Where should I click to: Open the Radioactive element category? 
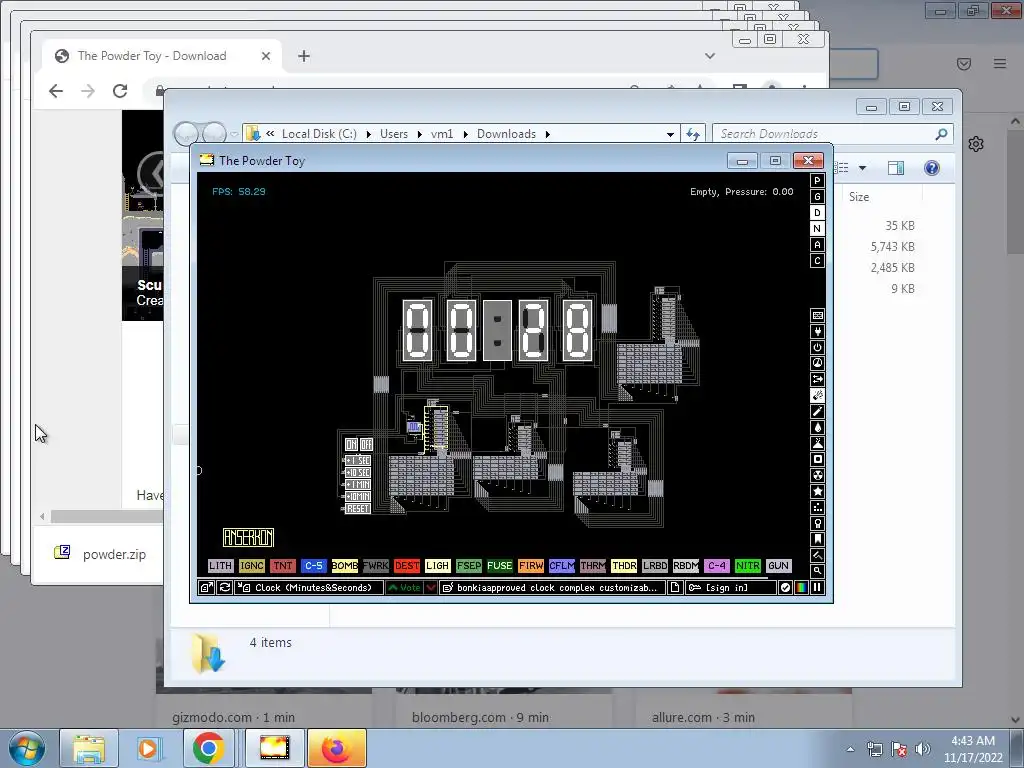pos(817,475)
